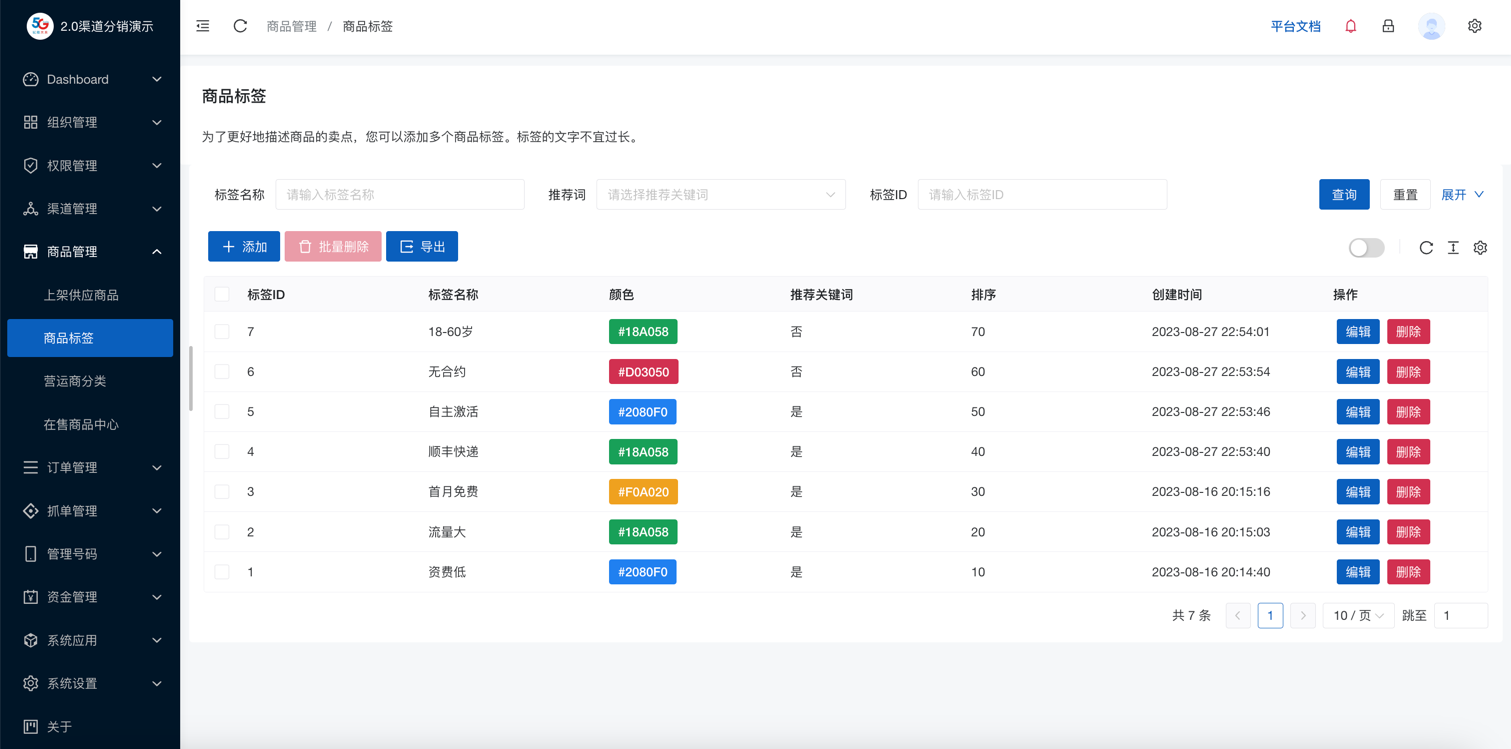Refresh table using the toolbar refresh icon
This screenshot has width=1511, height=749.
(x=1426, y=247)
